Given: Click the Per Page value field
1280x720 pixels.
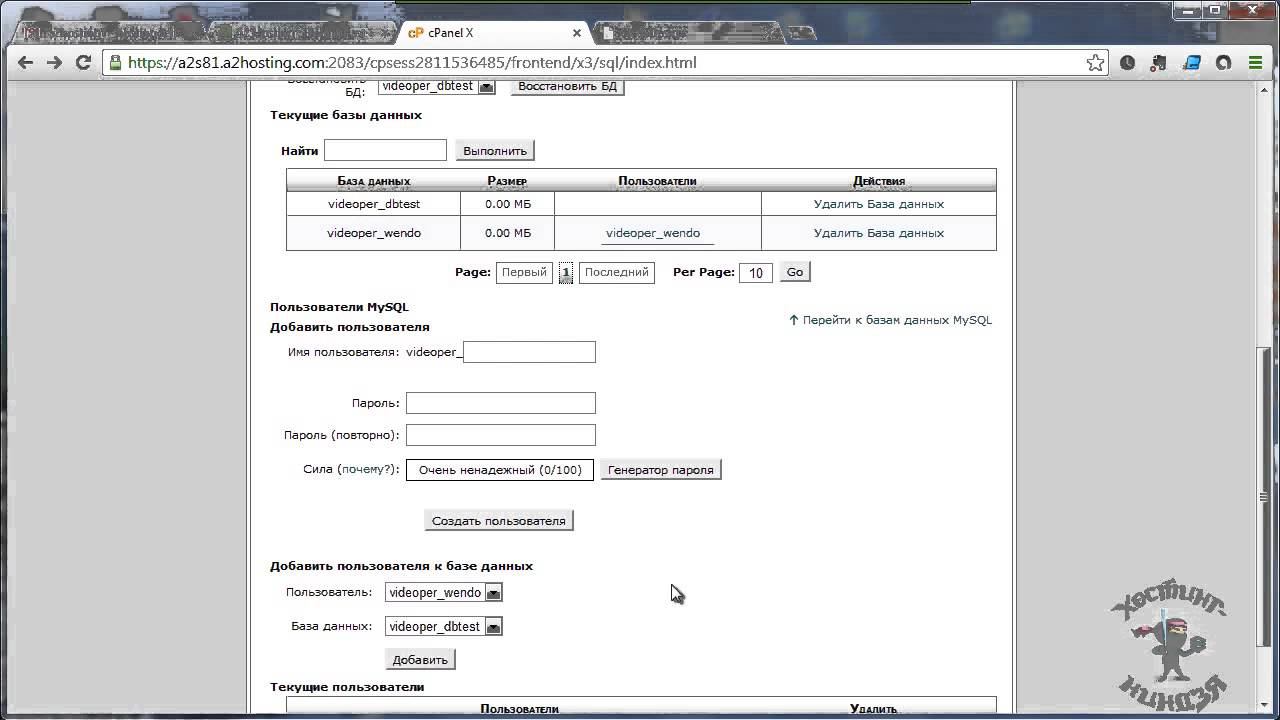Looking at the screenshot, I should point(756,273).
